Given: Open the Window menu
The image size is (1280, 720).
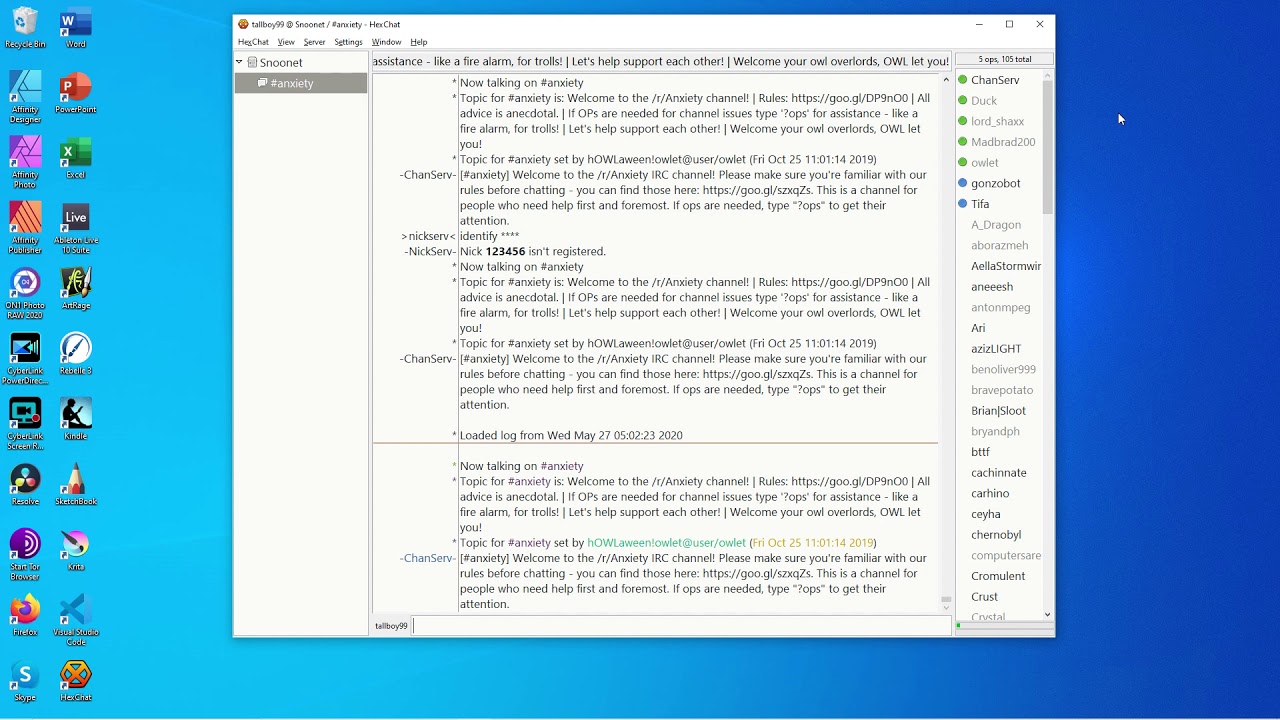Looking at the screenshot, I should tap(386, 42).
